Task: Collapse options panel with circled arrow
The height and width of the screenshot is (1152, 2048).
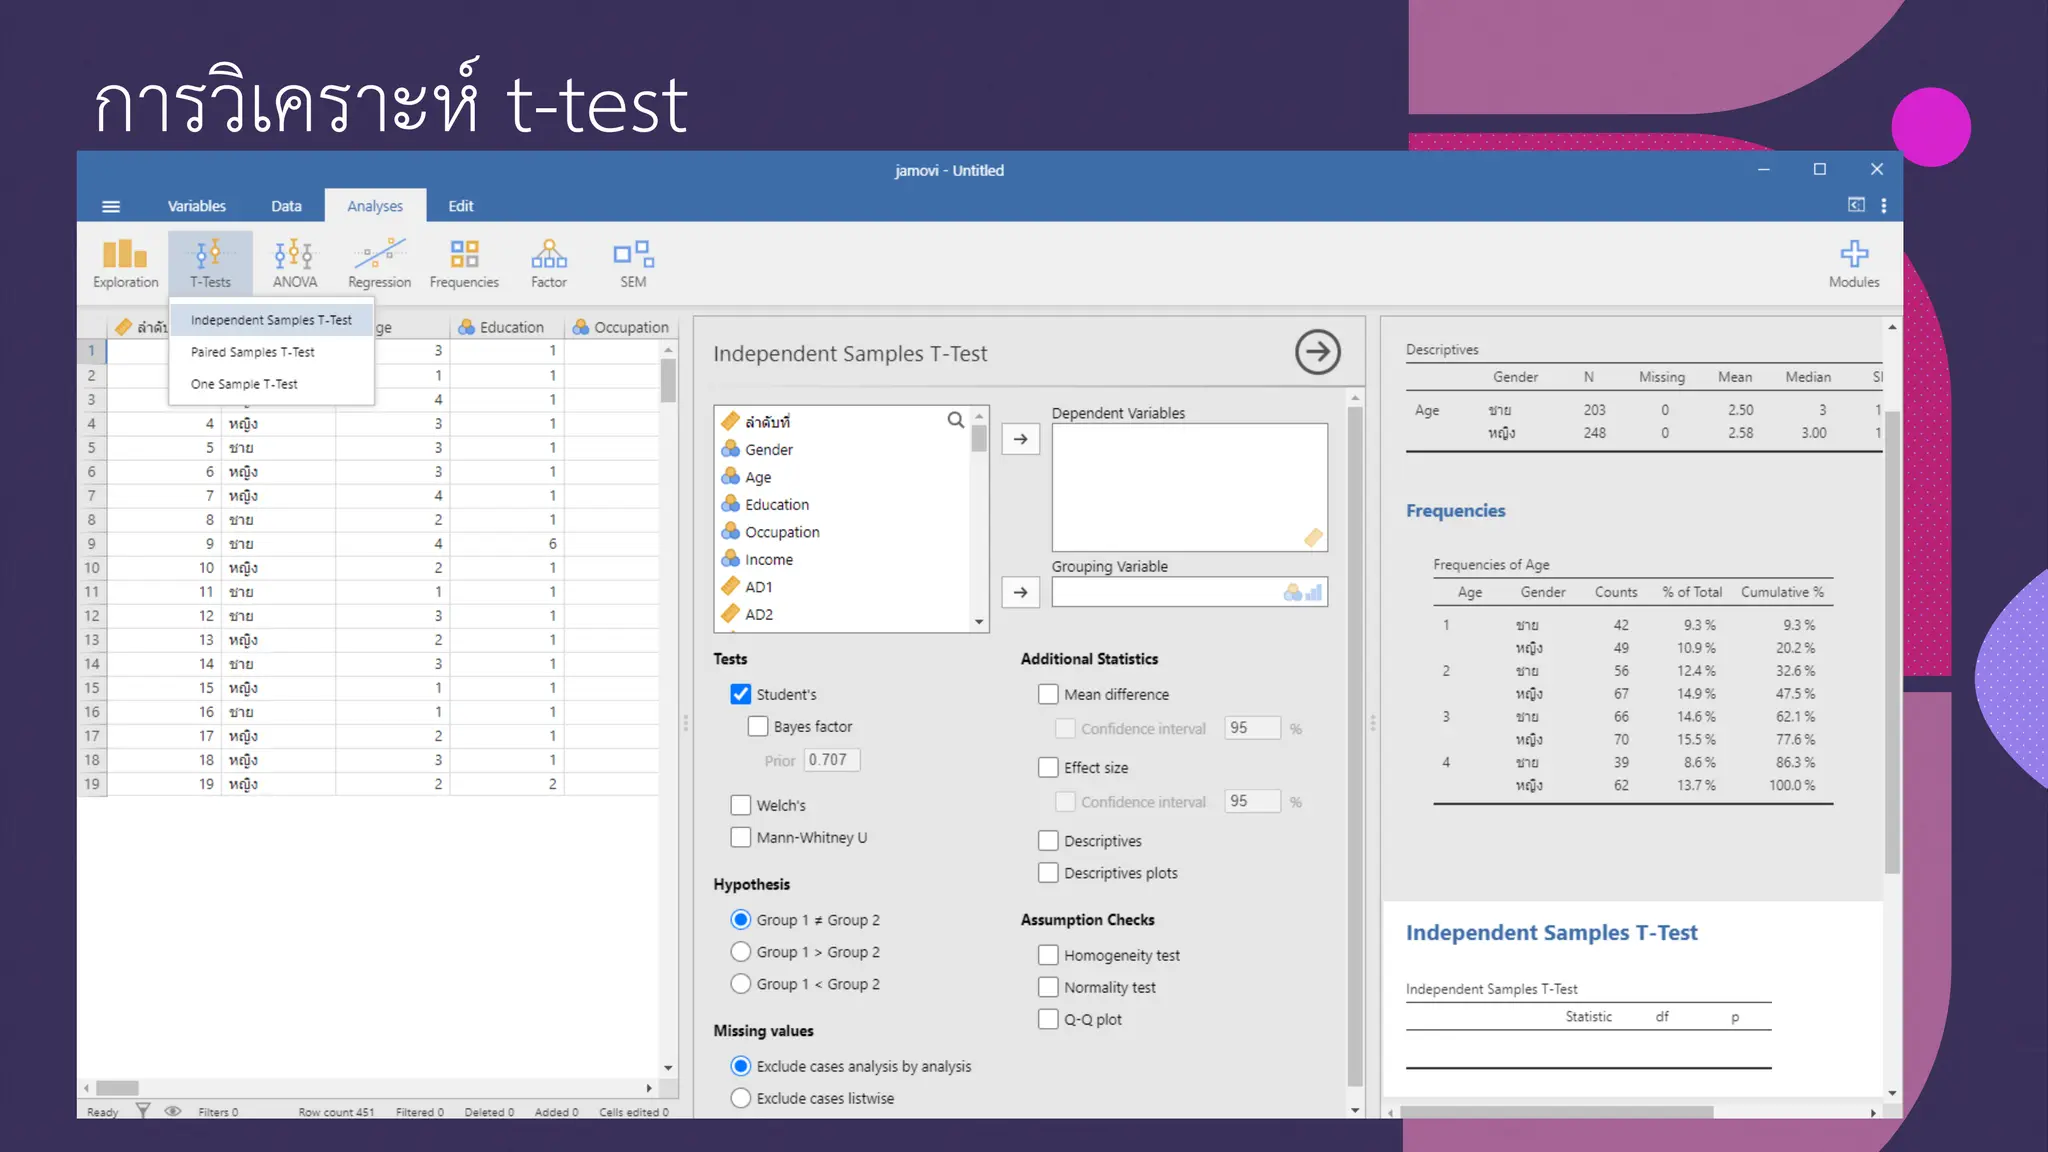Action: (x=1317, y=352)
